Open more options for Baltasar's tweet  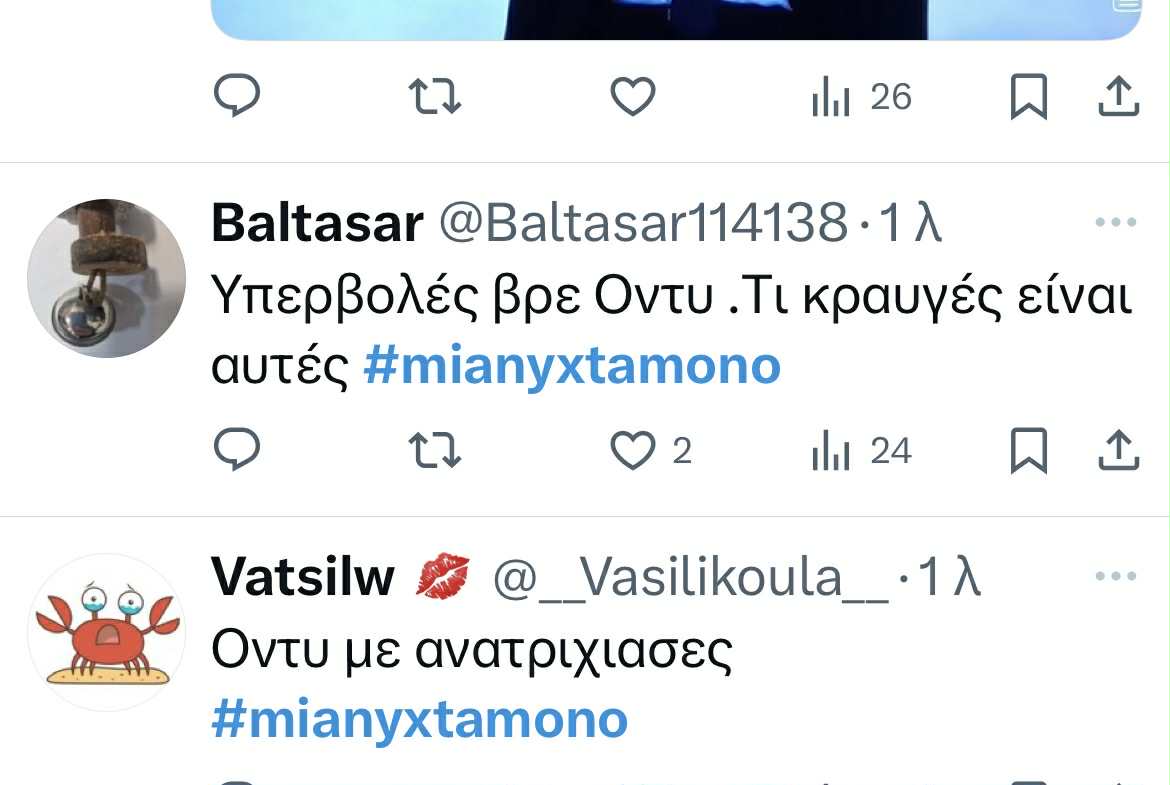[1116, 222]
